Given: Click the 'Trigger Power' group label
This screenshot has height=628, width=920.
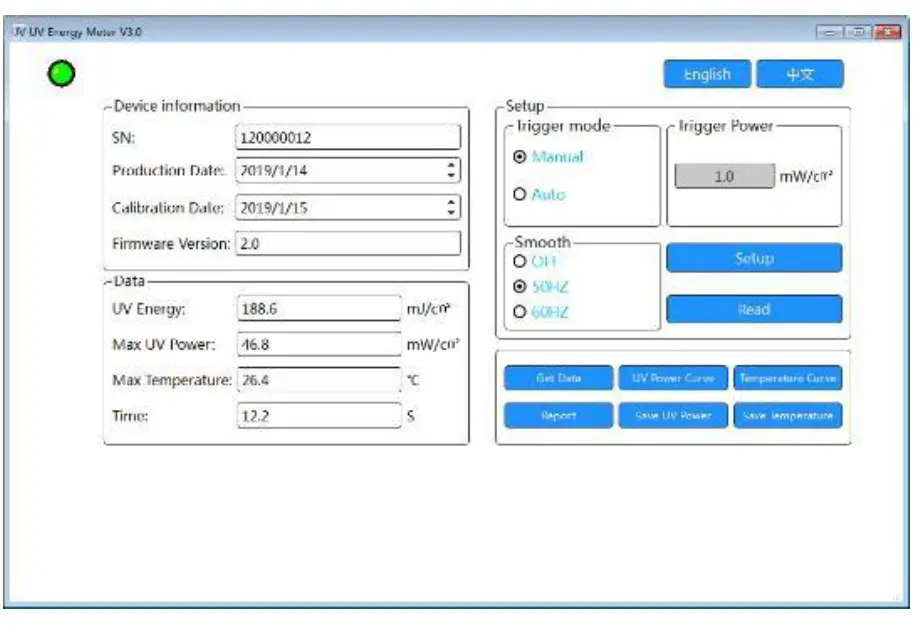Looking at the screenshot, I should click(726, 126).
